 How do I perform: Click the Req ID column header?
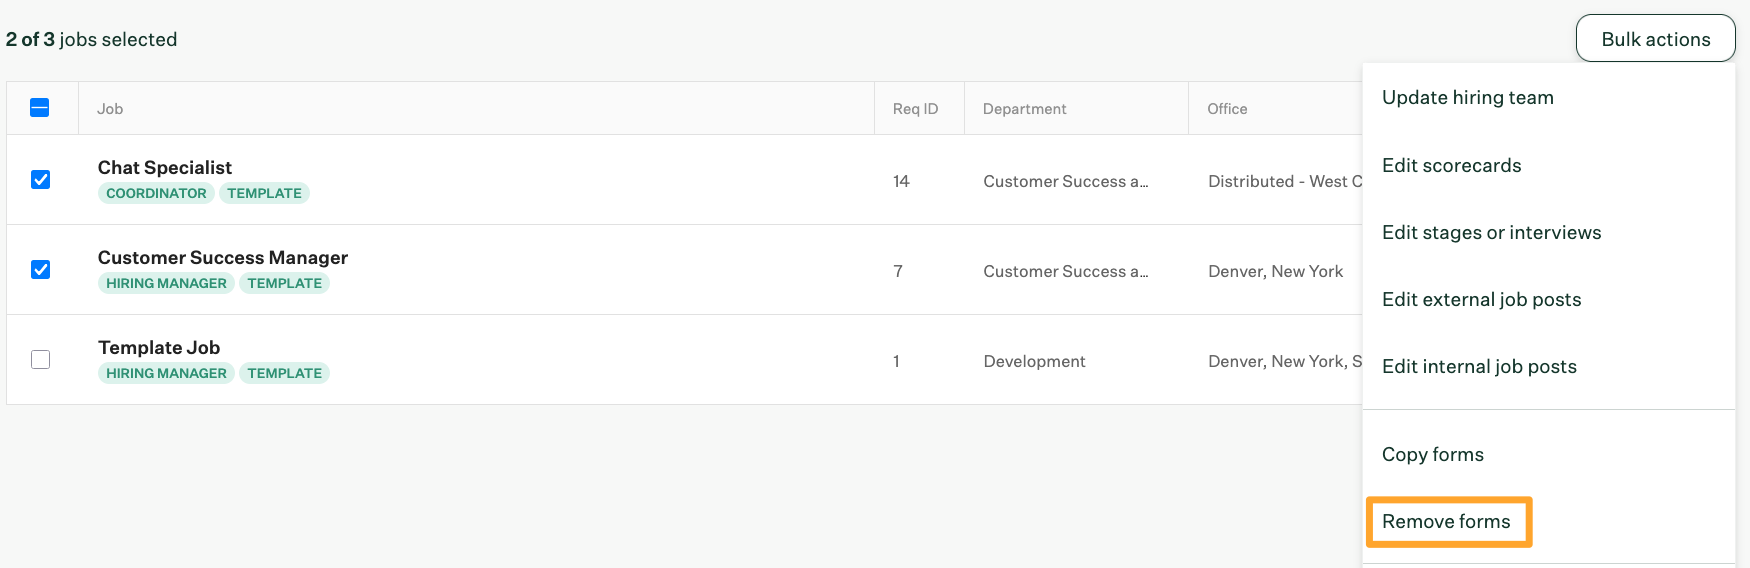click(x=915, y=109)
